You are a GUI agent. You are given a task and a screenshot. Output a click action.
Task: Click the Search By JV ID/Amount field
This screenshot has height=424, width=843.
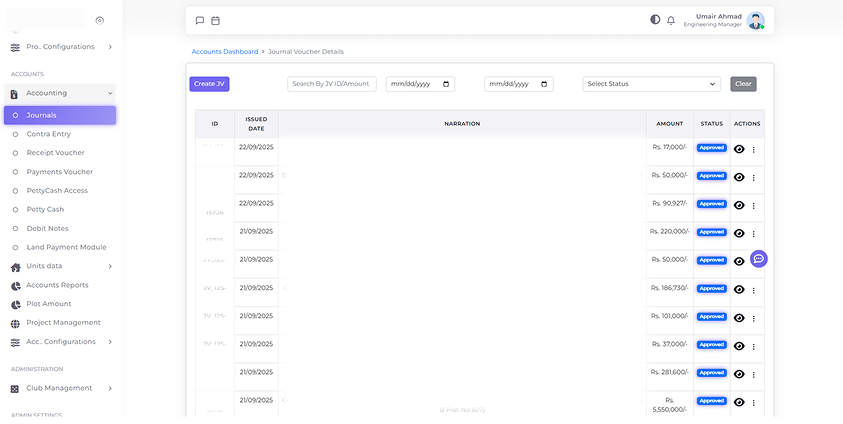(332, 84)
